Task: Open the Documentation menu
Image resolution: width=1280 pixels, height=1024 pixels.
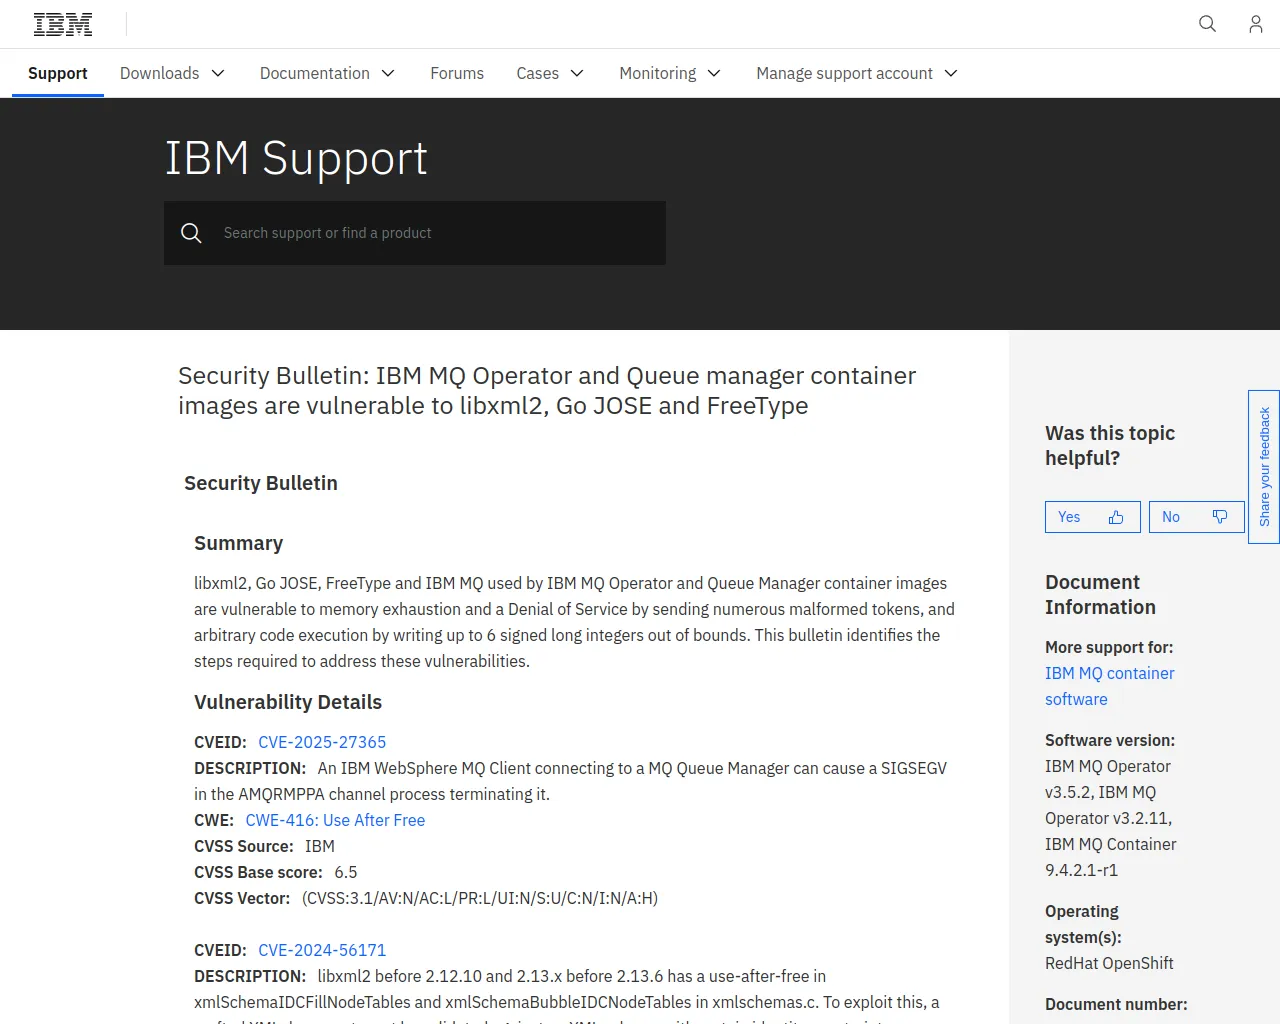Action: (x=327, y=73)
